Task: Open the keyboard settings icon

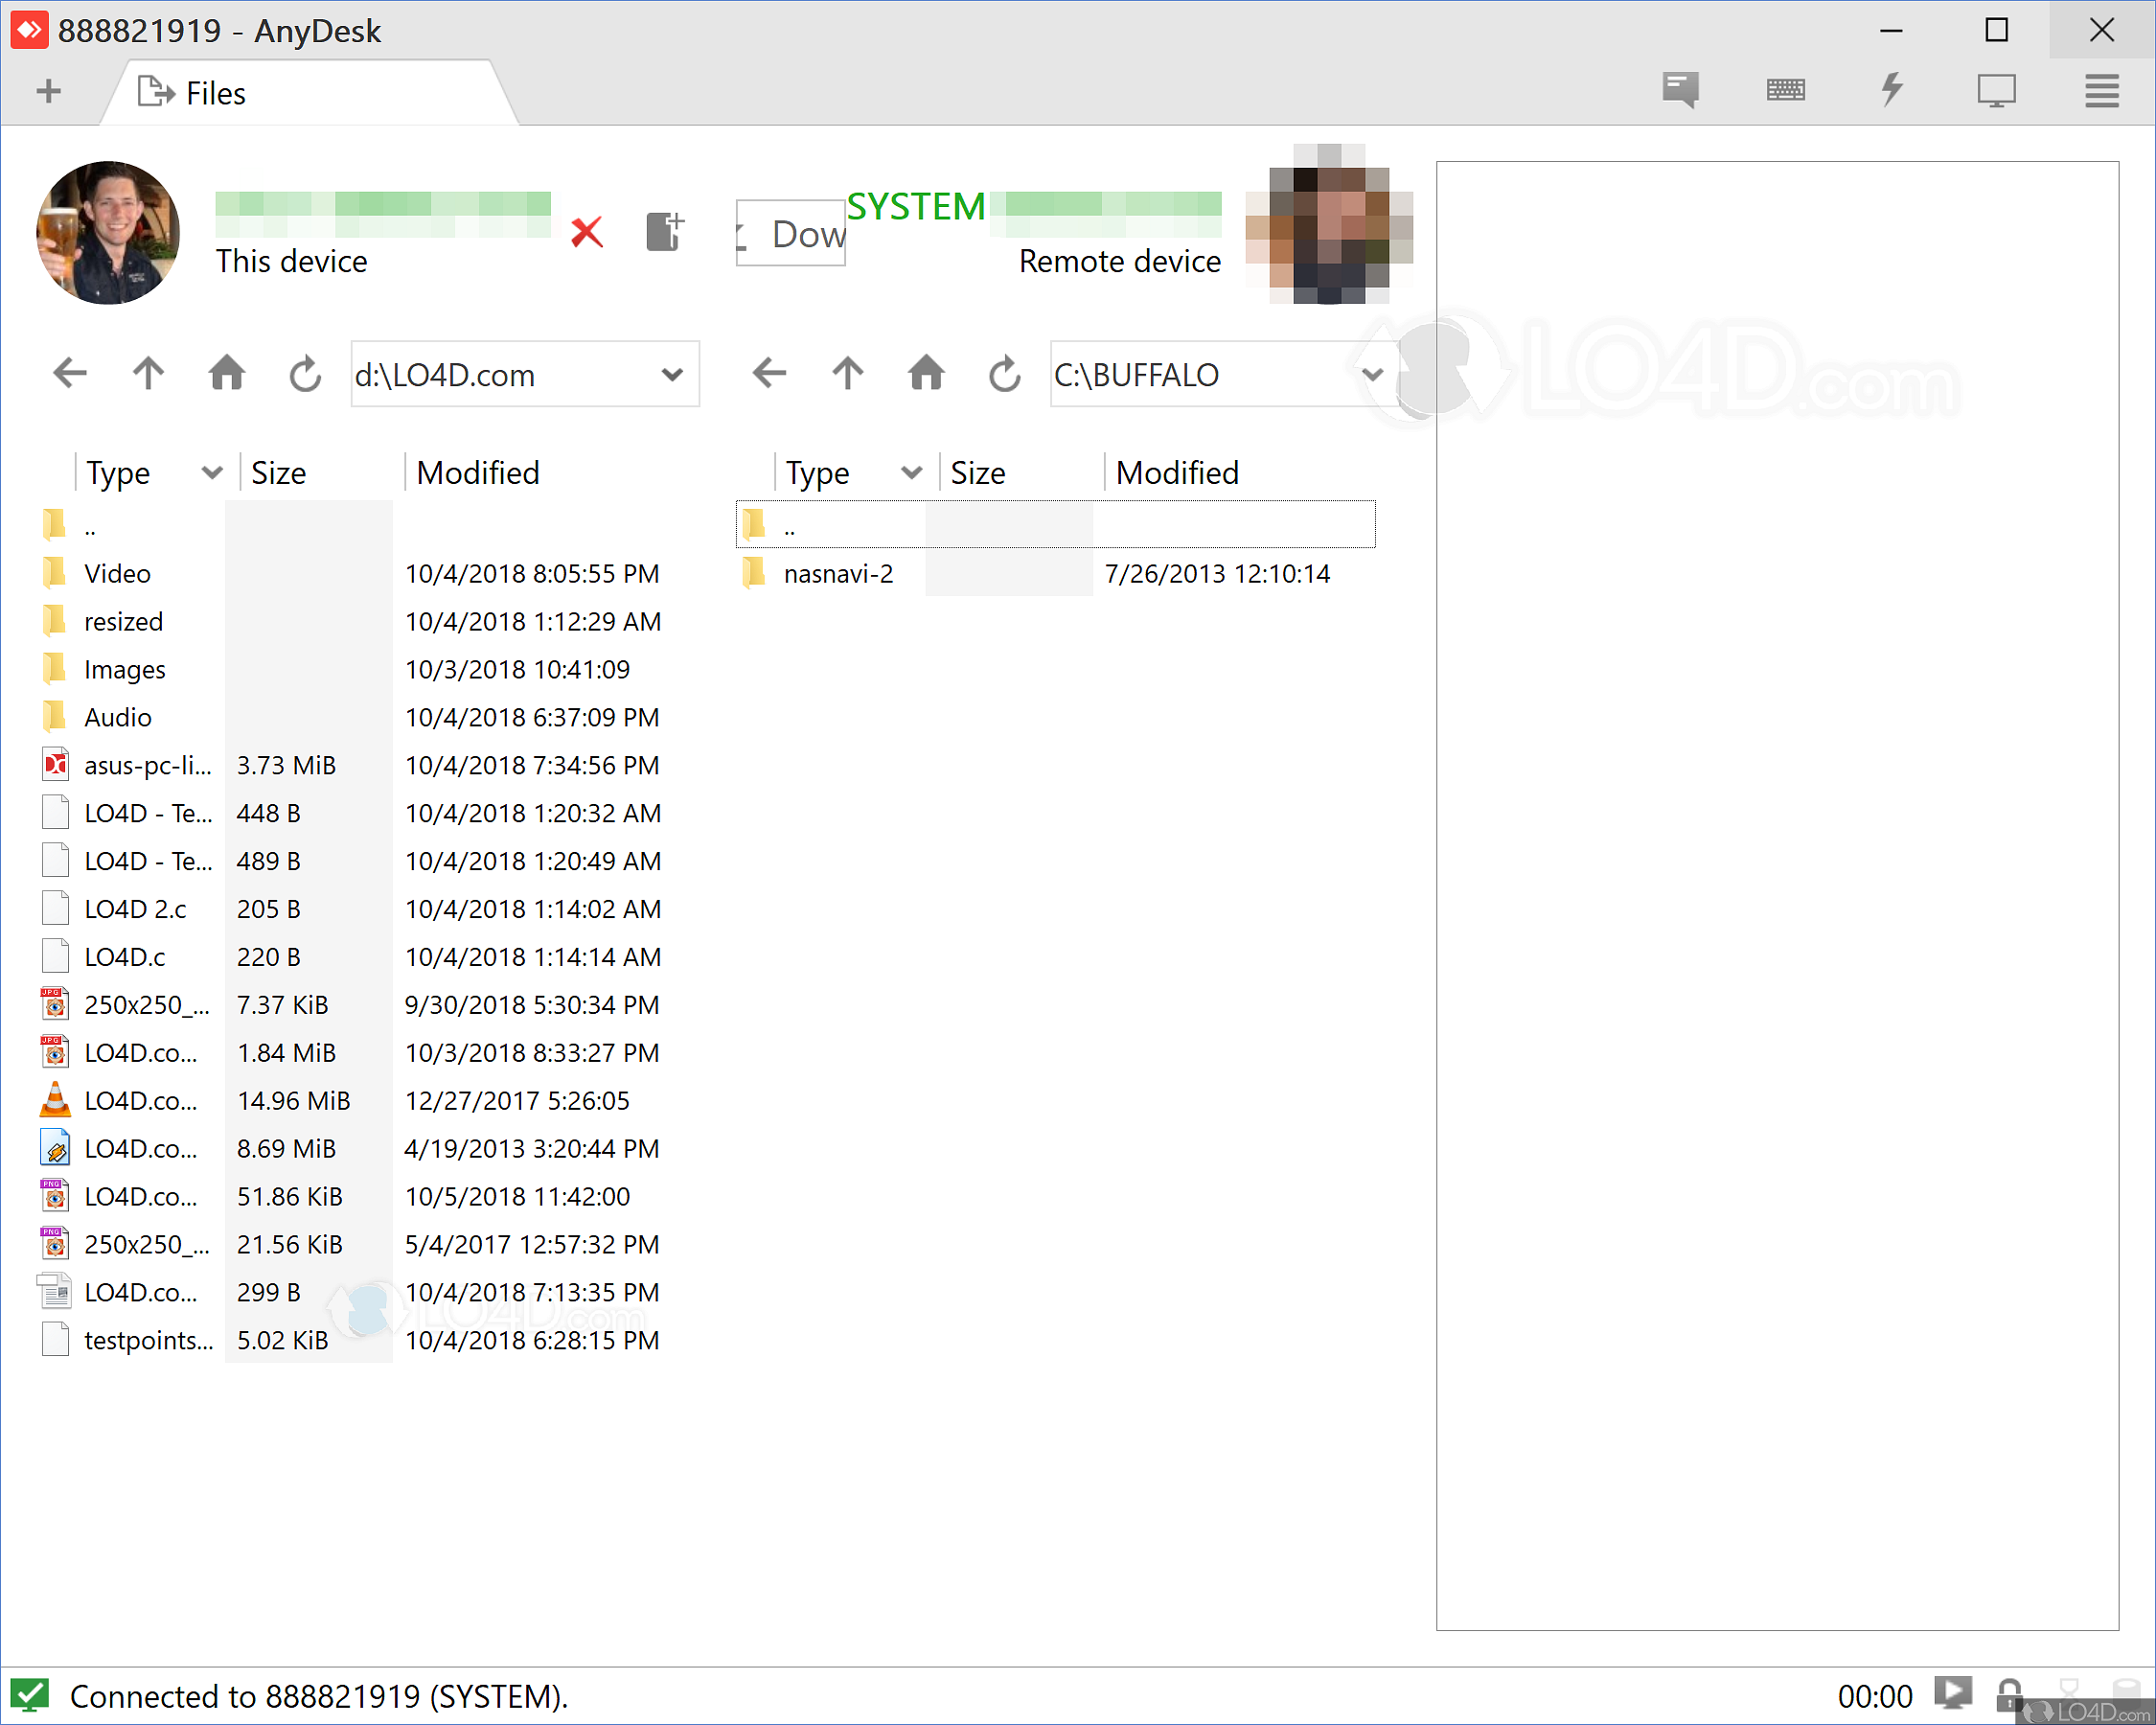Action: click(x=1785, y=90)
